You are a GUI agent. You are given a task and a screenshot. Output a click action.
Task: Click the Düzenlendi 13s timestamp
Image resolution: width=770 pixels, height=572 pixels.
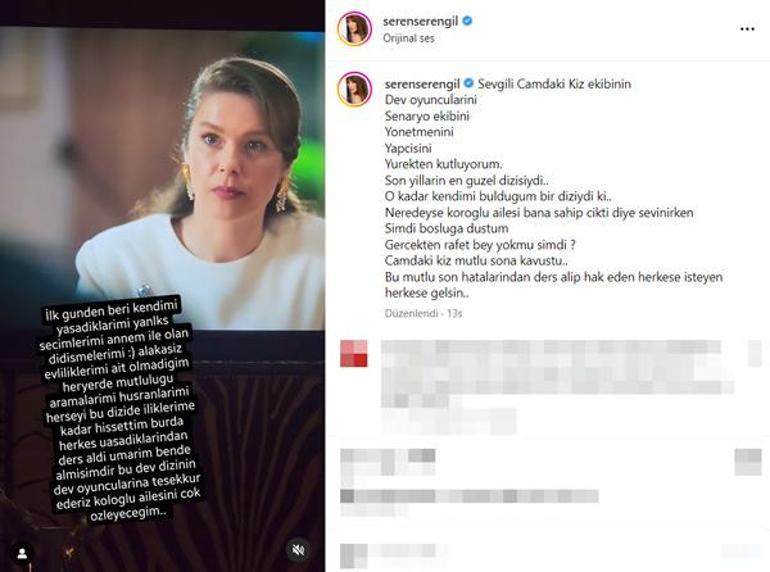[423, 313]
